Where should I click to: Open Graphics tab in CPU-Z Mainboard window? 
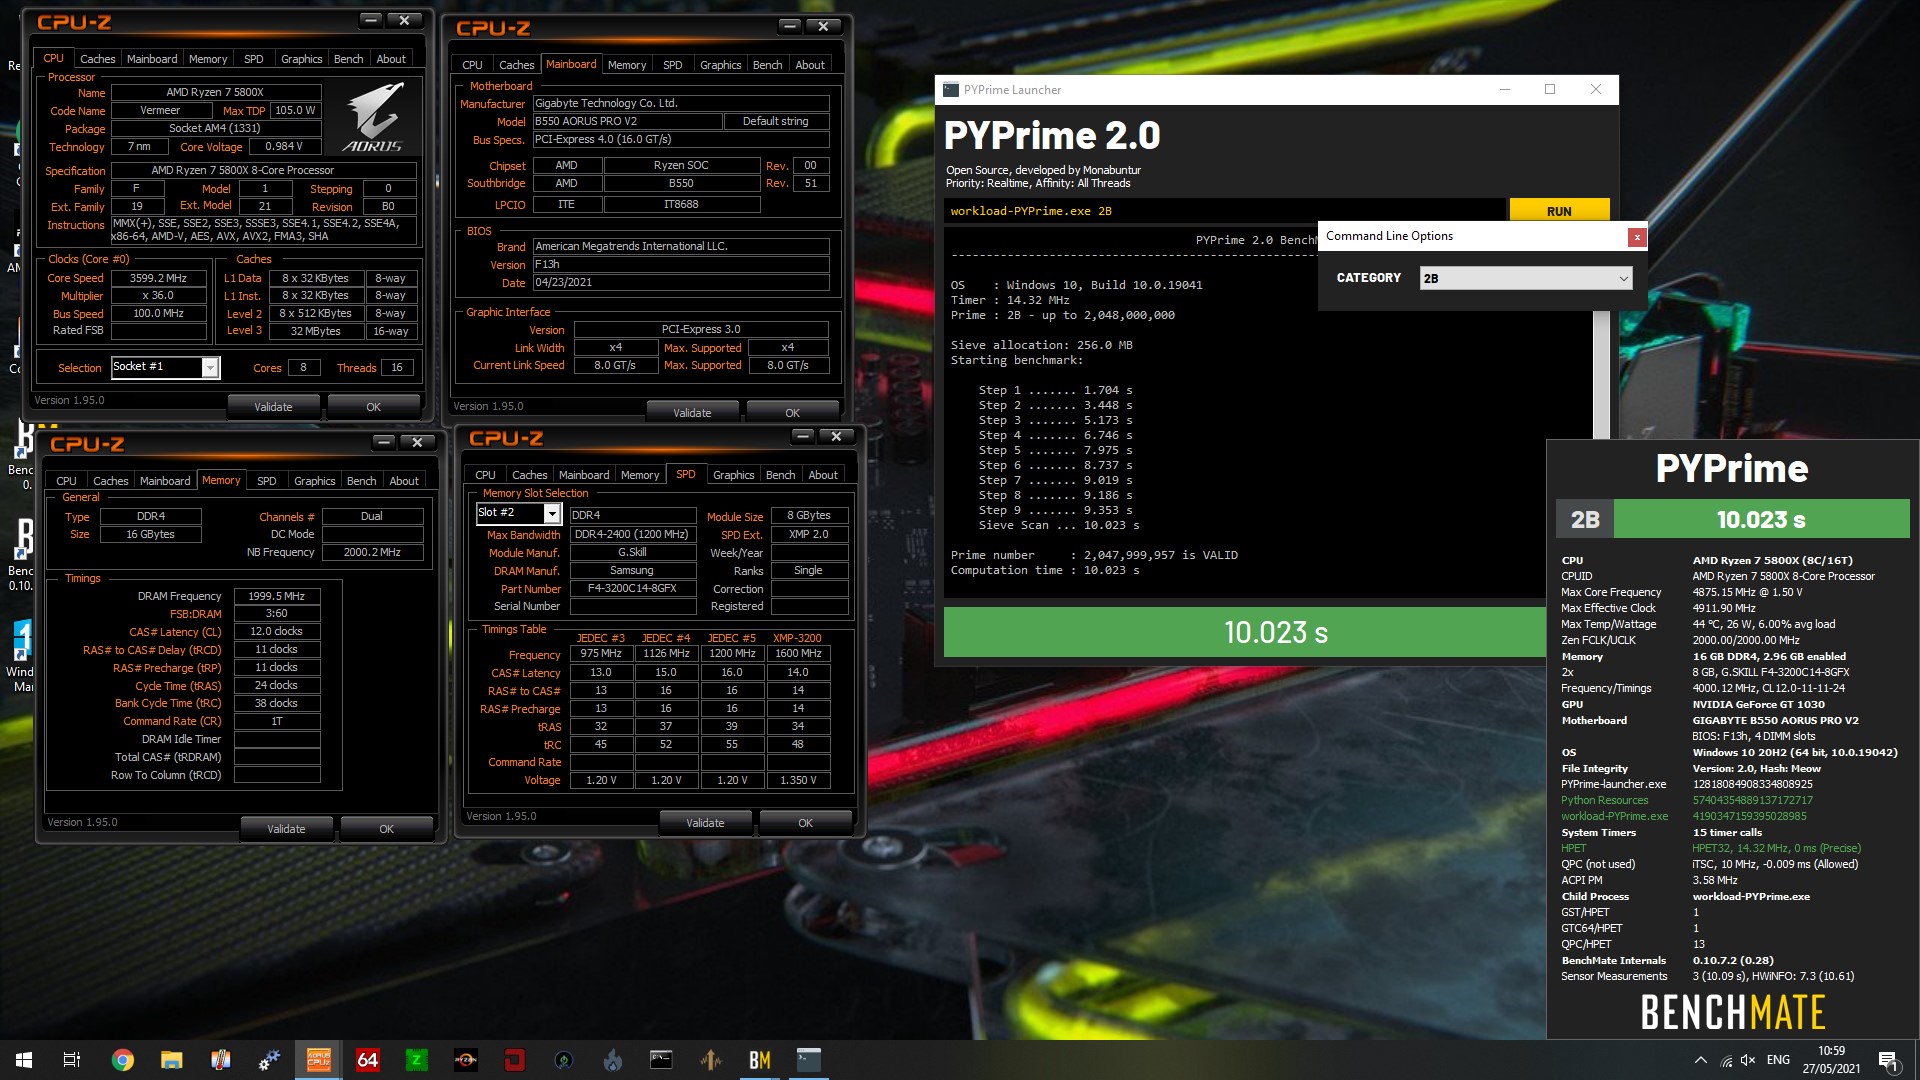click(720, 65)
